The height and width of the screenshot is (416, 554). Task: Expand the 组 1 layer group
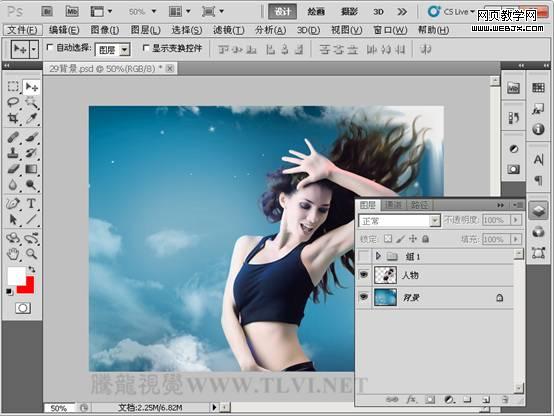[378, 256]
